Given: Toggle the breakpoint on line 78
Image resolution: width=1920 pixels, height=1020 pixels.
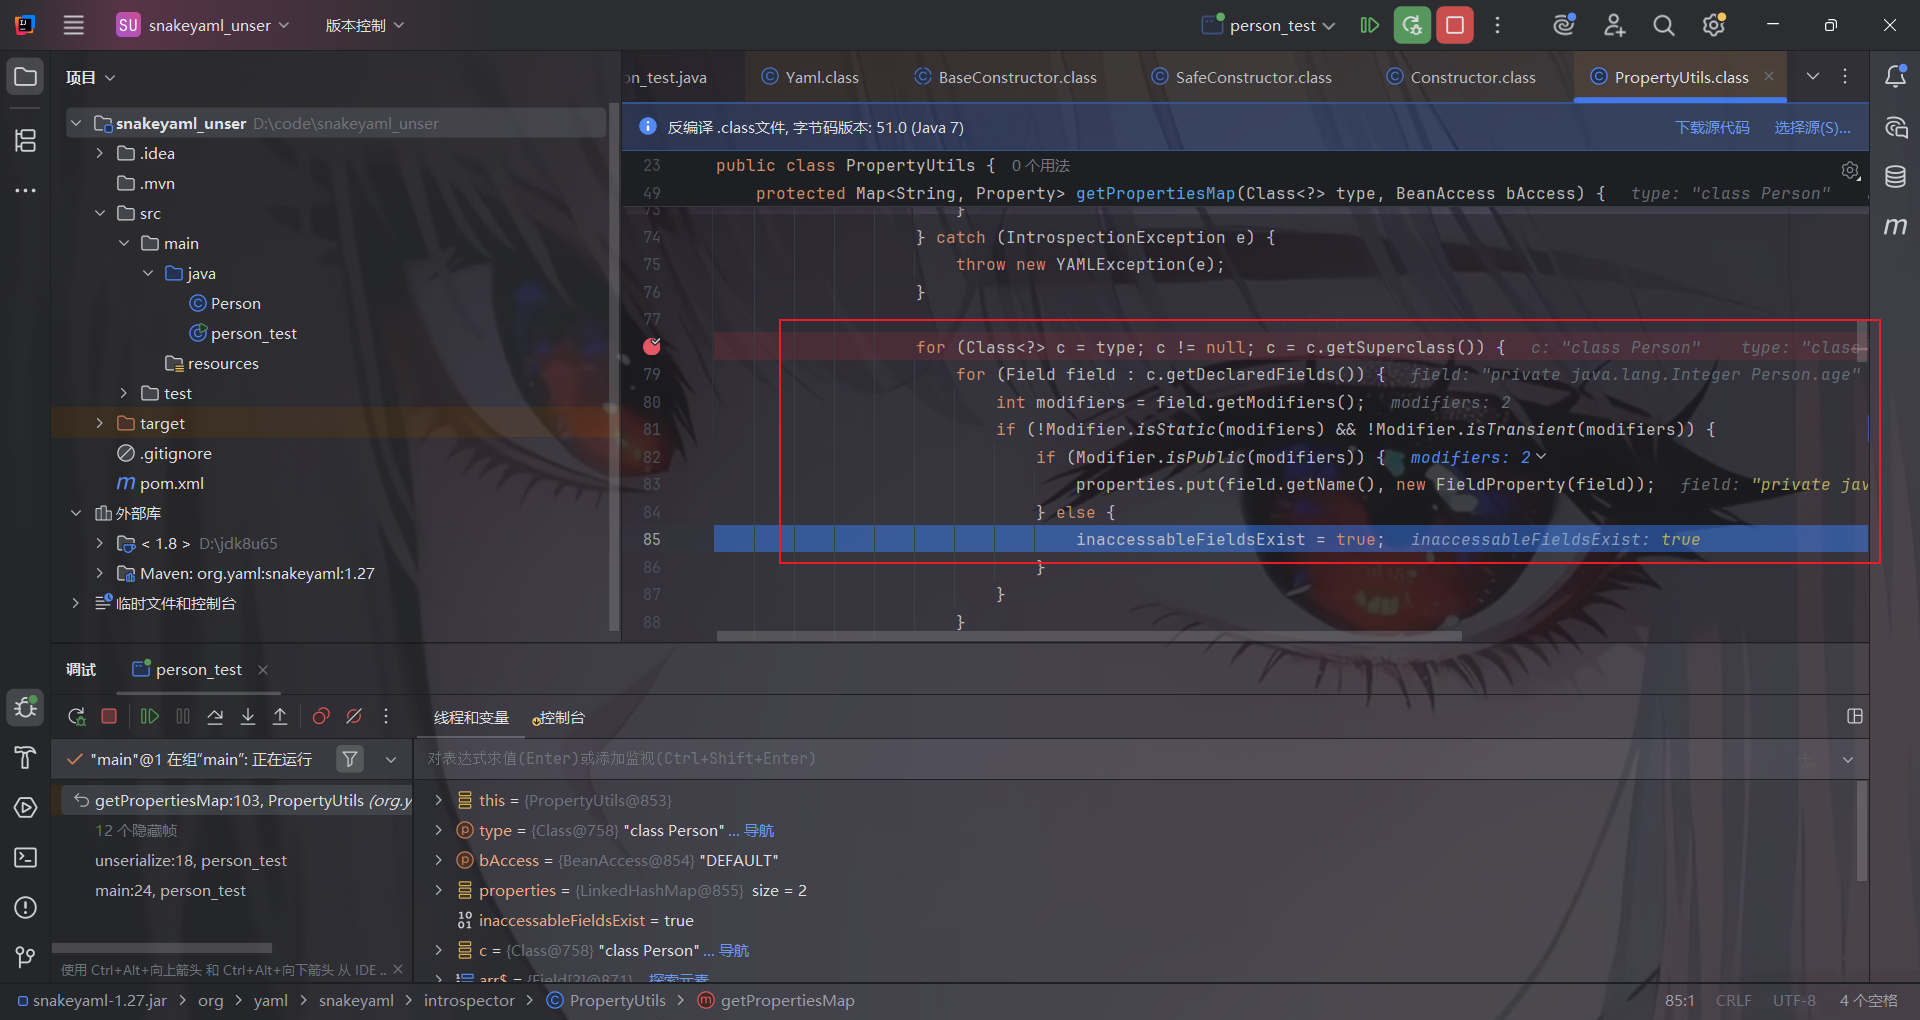Looking at the screenshot, I should pyautogui.click(x=652, y=346).
